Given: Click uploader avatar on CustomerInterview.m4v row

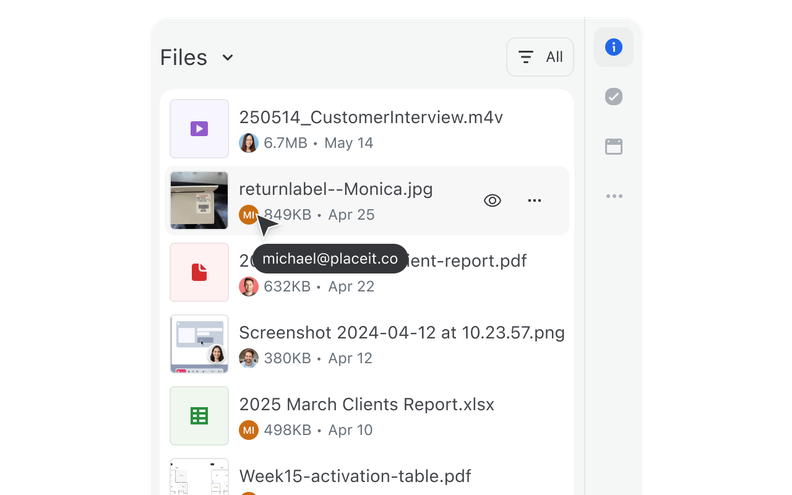Looking at the screenshot, I should tap(249, 143).
